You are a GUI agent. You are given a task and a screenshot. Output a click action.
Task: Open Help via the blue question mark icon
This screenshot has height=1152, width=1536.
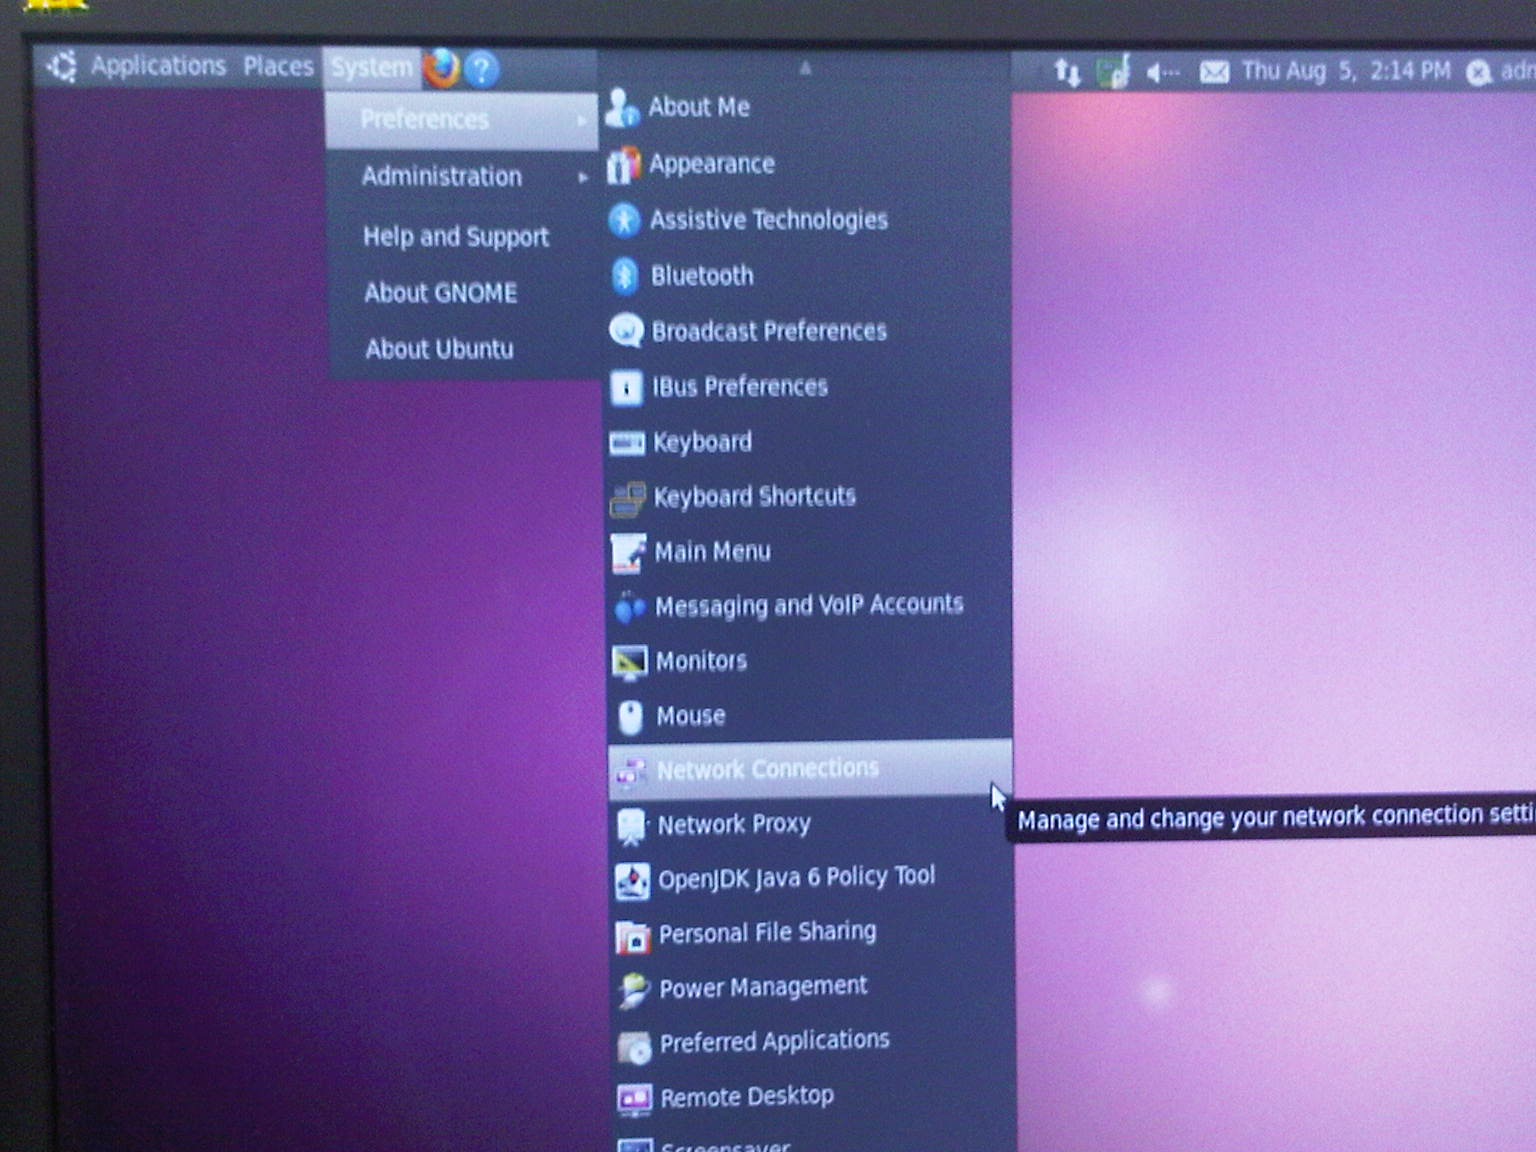(482, 69)
